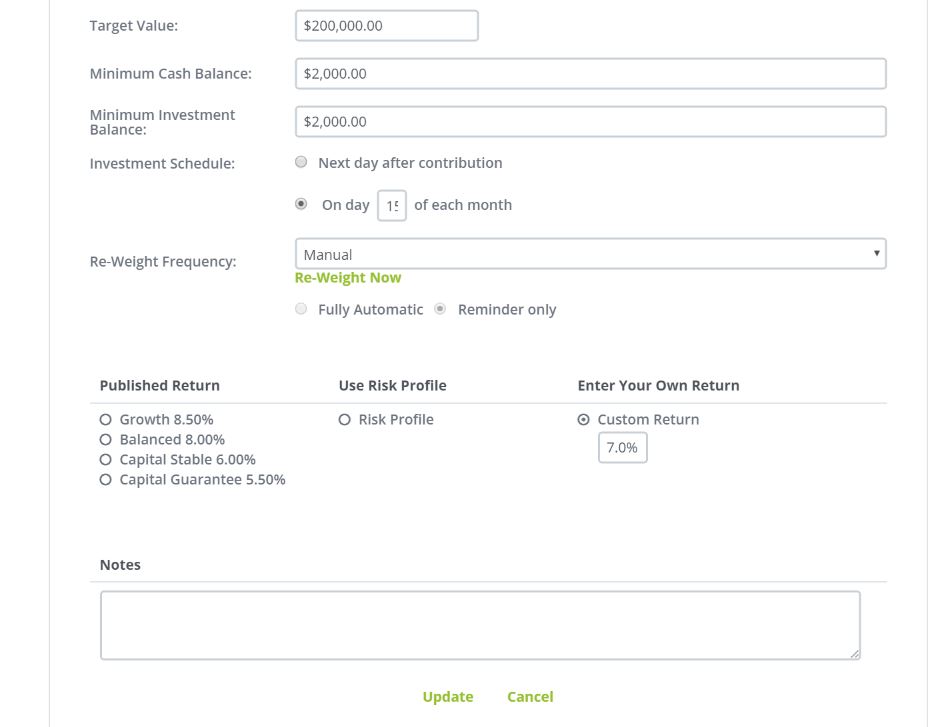Pick the Capital Guarantee 5.50% option

[105, 480]
